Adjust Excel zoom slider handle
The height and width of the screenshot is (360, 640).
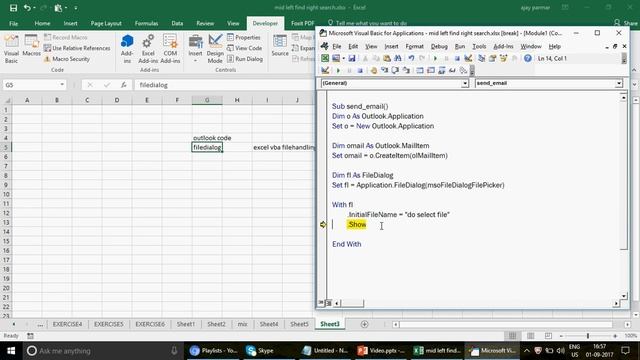click(x=588, y=336)
